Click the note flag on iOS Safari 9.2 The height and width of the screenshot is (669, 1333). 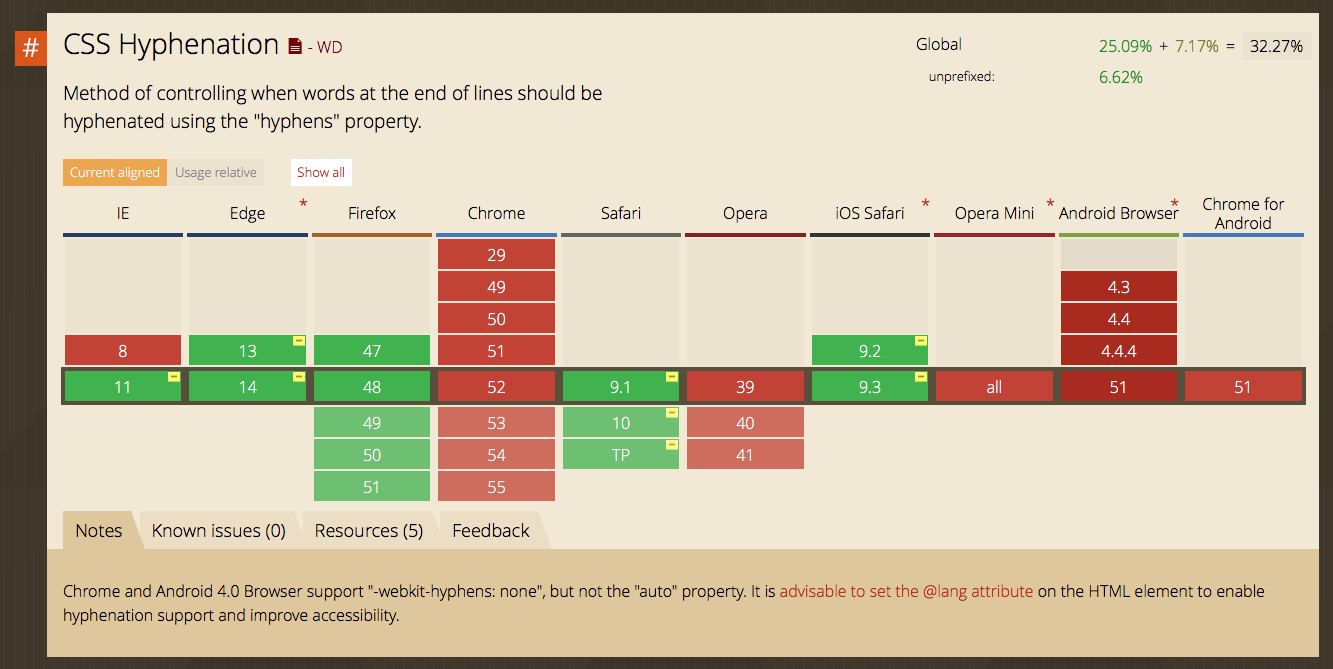point(920,341)
